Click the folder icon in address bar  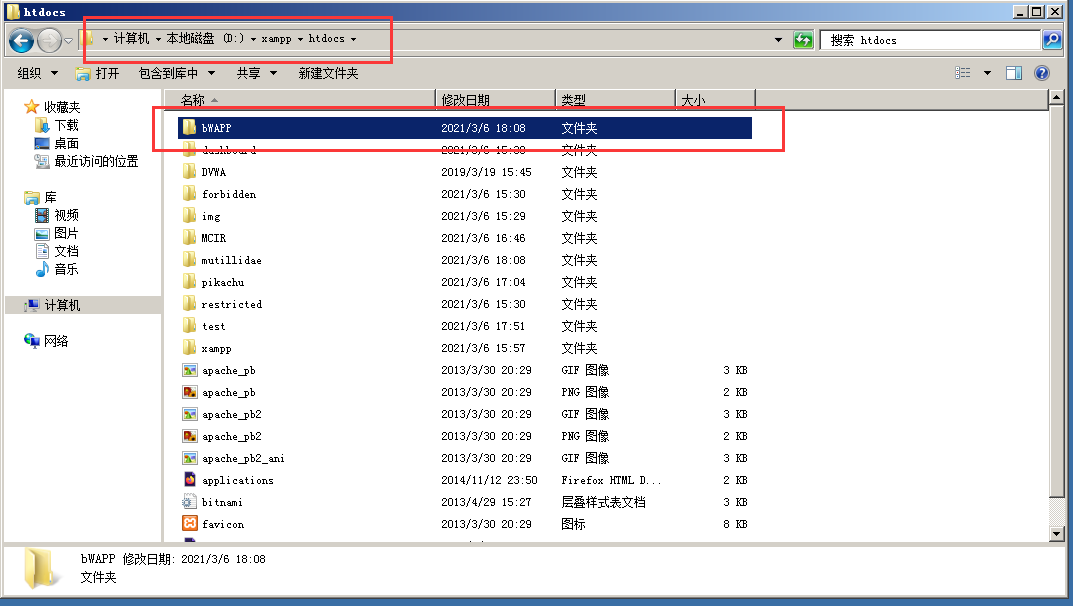pyautogui.click(x=89, y=39)
